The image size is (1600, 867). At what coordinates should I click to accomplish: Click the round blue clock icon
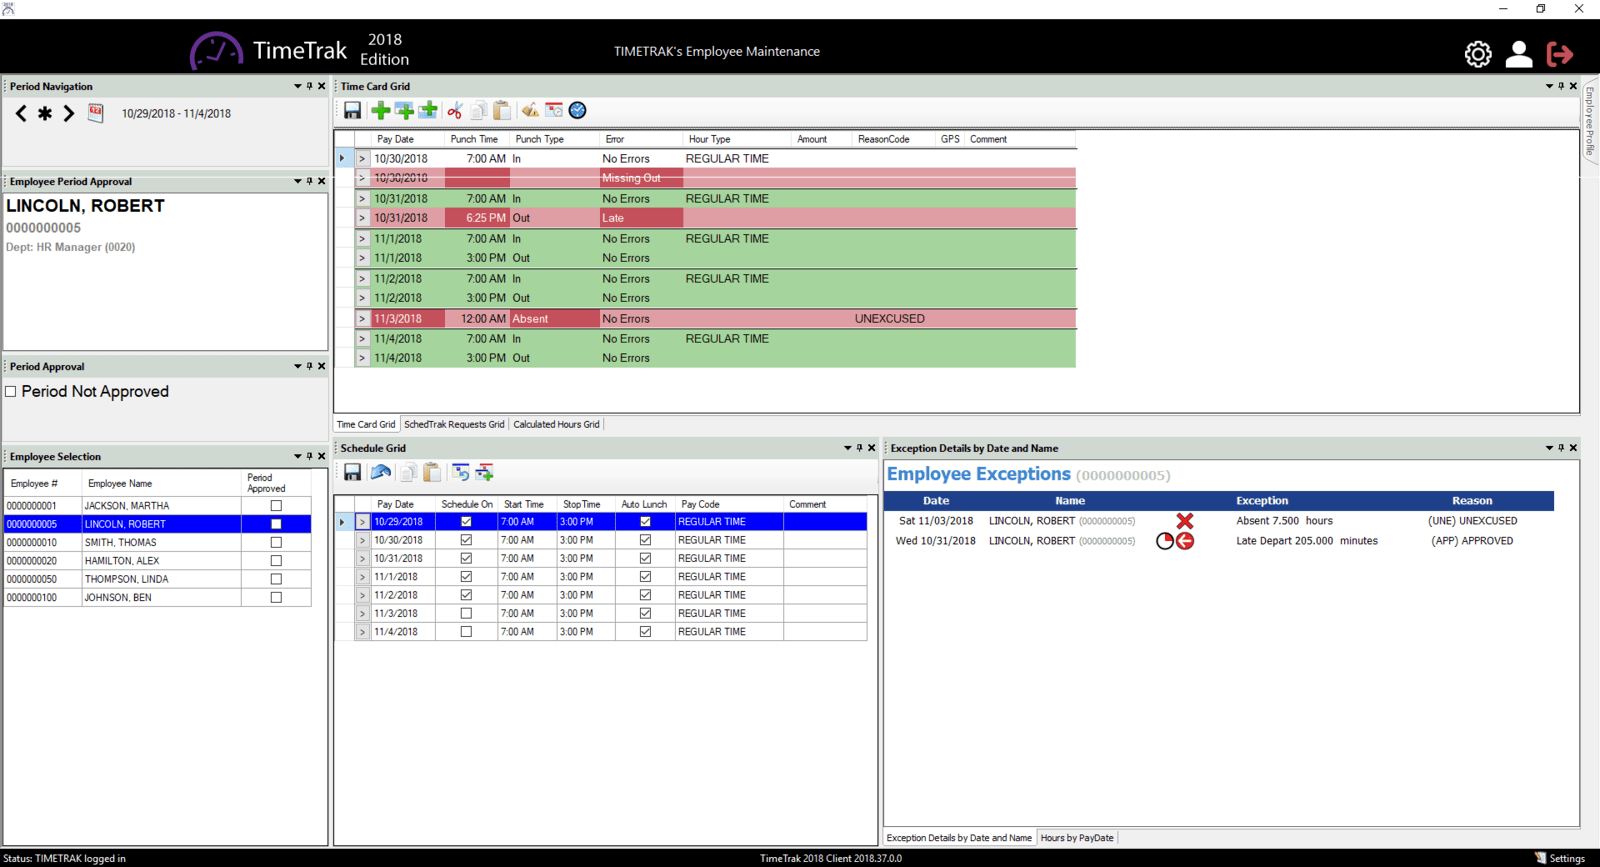click(578, 111)
